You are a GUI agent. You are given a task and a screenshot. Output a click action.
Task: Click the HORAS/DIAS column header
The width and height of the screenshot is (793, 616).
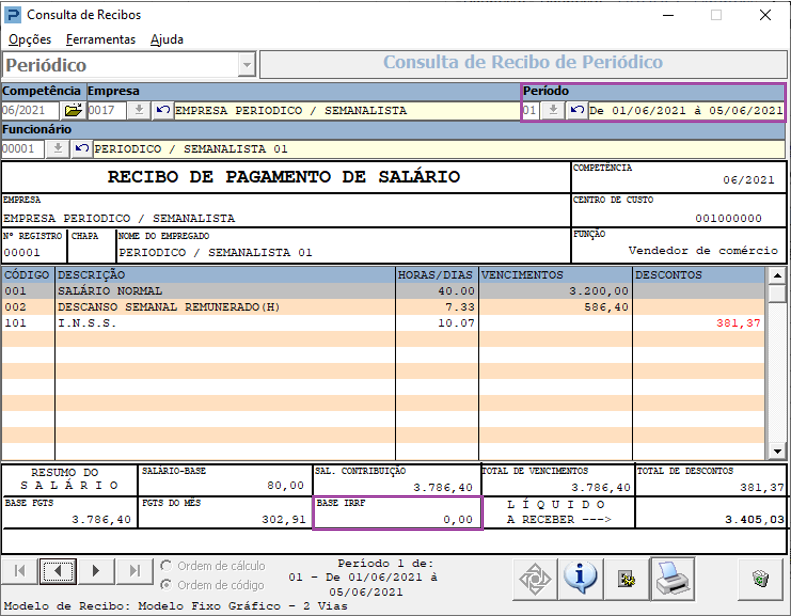pos(436,275)
